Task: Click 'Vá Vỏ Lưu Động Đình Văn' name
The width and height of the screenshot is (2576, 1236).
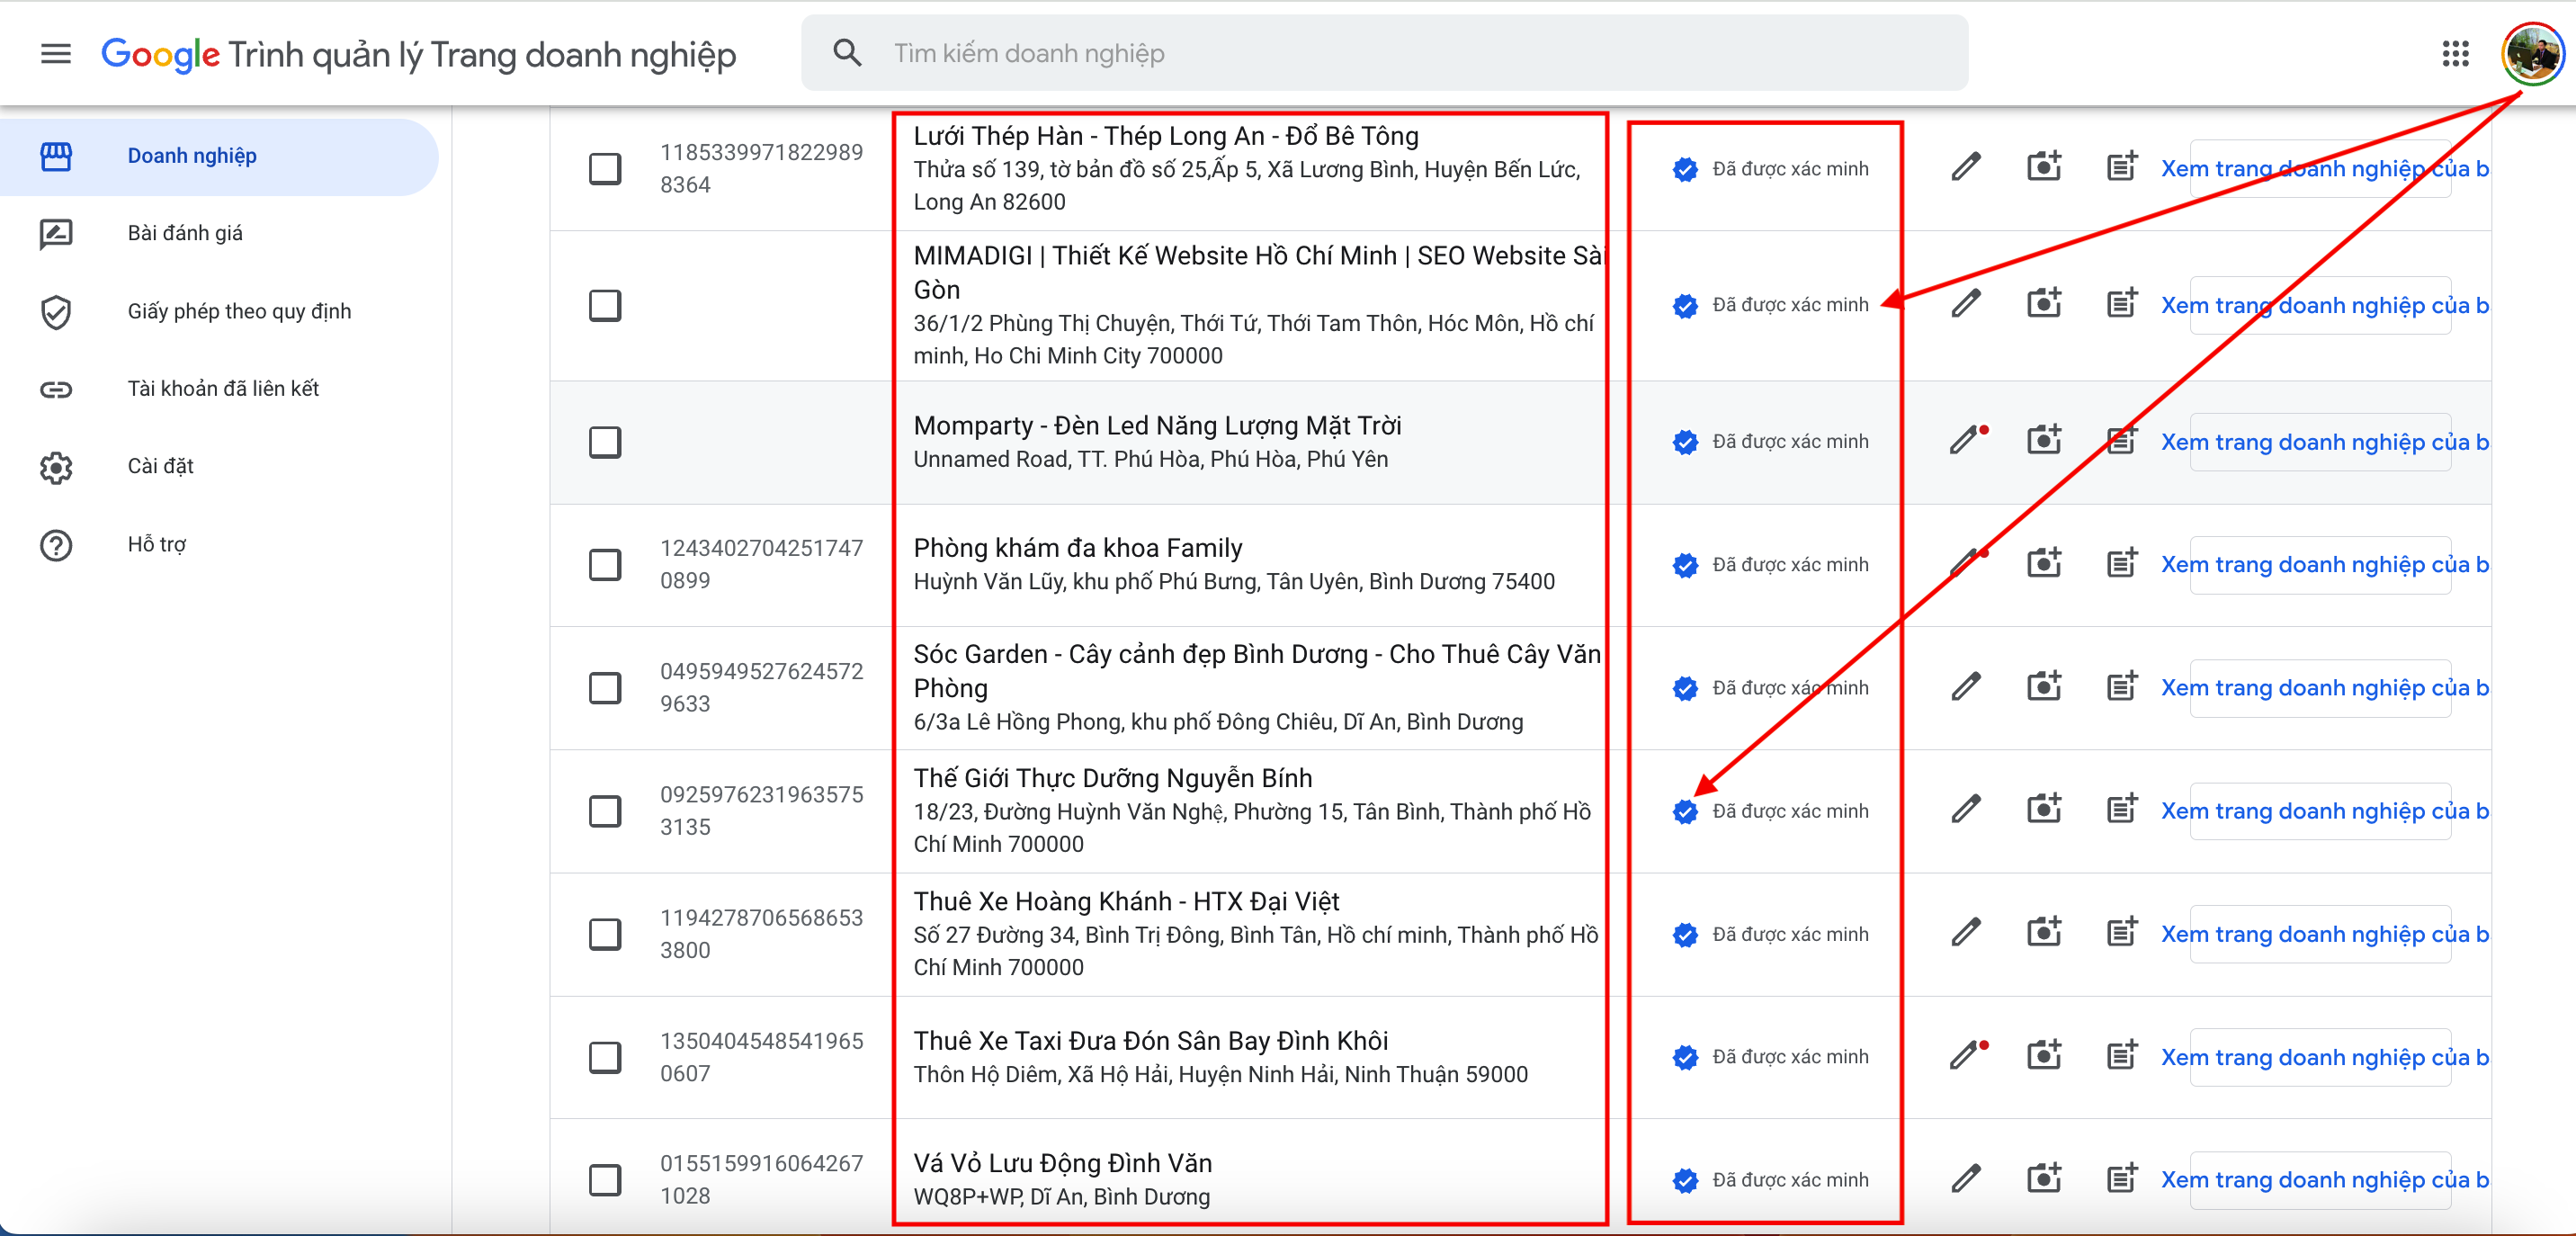Action: click(x=1062, y=1163)
